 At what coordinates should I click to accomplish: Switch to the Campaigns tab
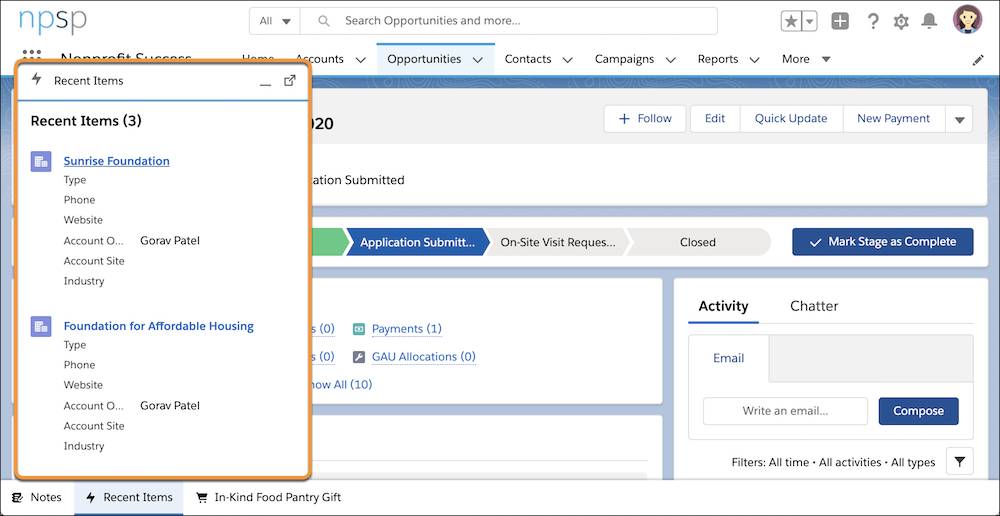pyautogui.click(x=624, y=59)
